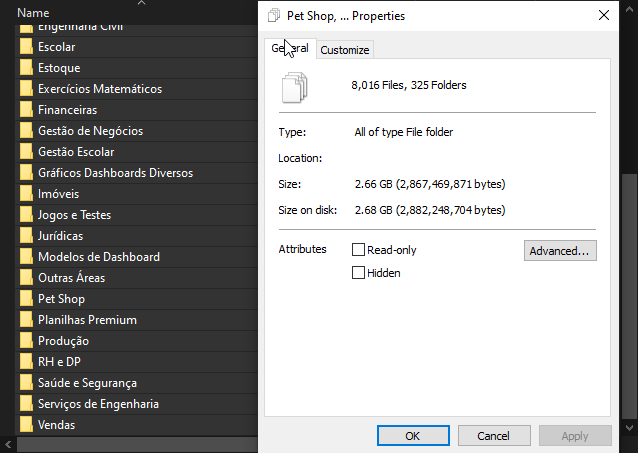
Task: Tick the Hidden attribute checkbox
Action: 358,272
